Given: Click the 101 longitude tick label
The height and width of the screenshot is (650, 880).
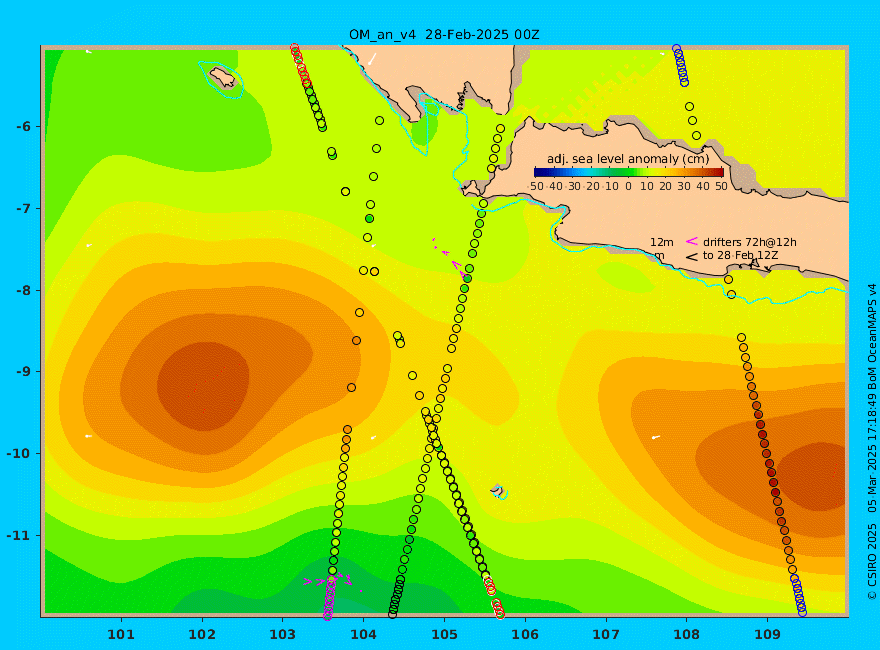Looking at the screenshot, I should pyautogui.click(x=121, y=635).
